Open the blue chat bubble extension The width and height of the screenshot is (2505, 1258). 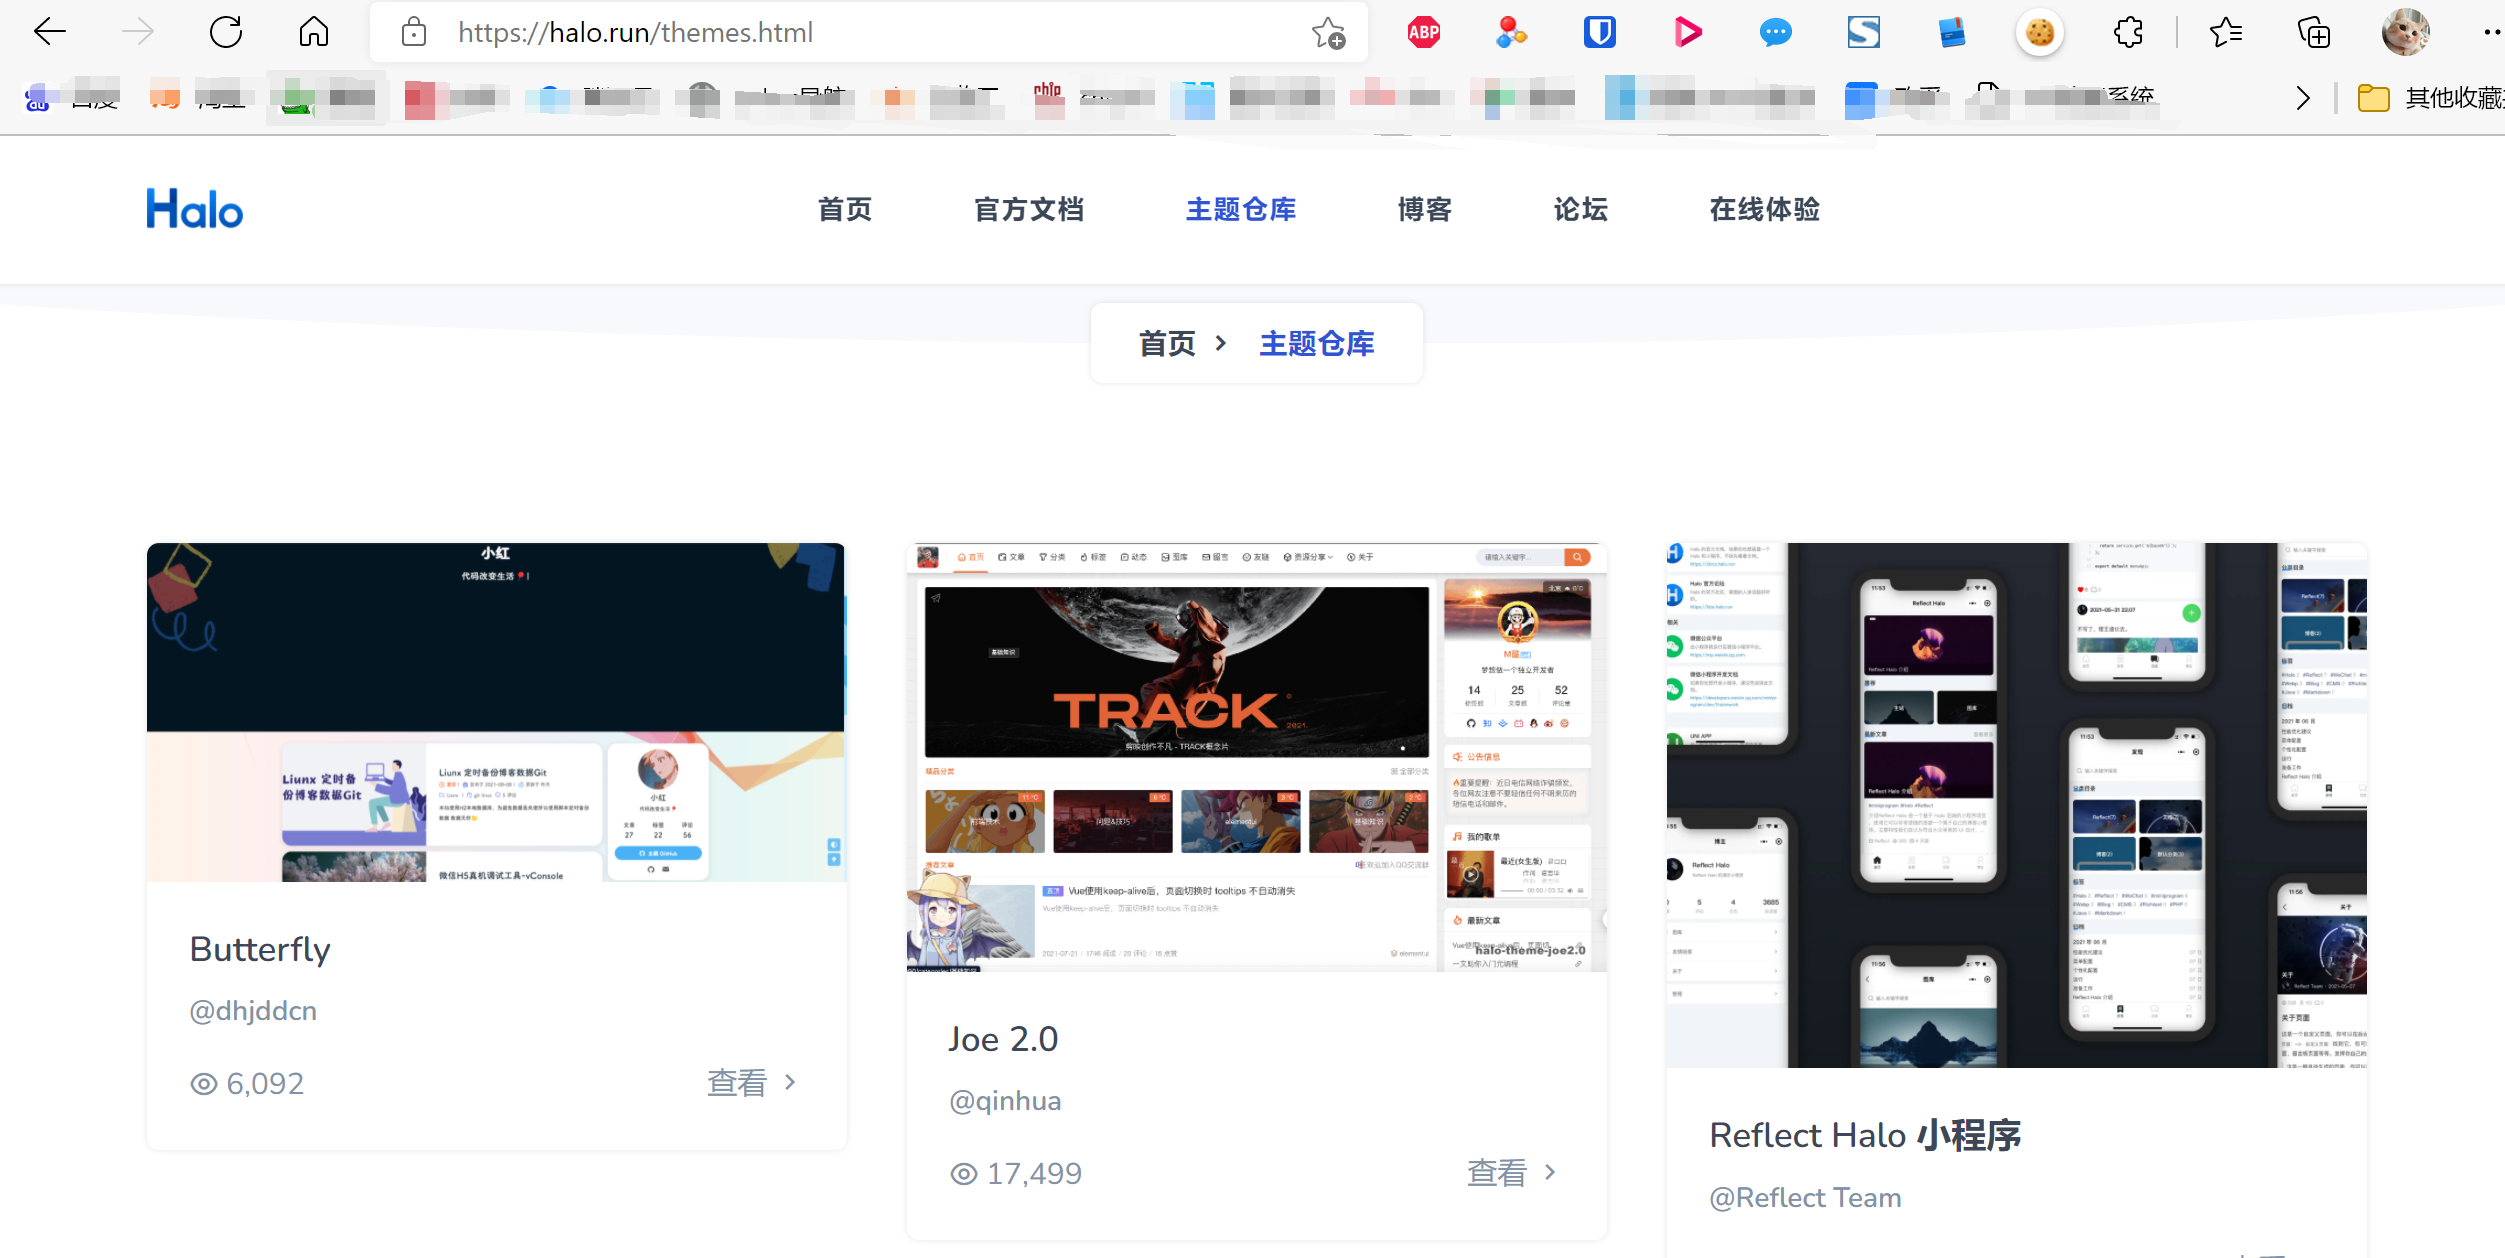[x=1775, y=33]
